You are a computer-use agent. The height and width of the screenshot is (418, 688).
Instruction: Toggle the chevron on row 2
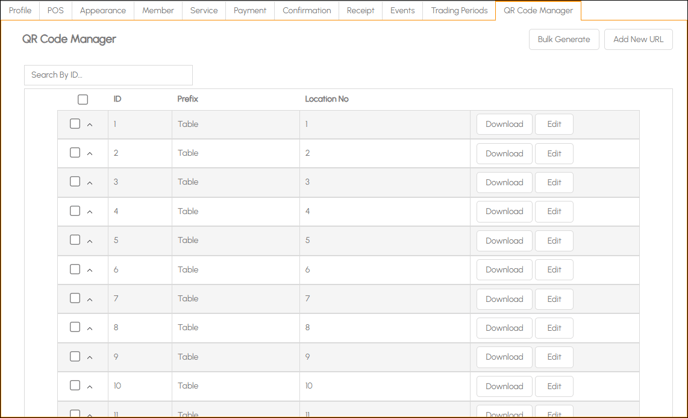(x=90, y=154)
